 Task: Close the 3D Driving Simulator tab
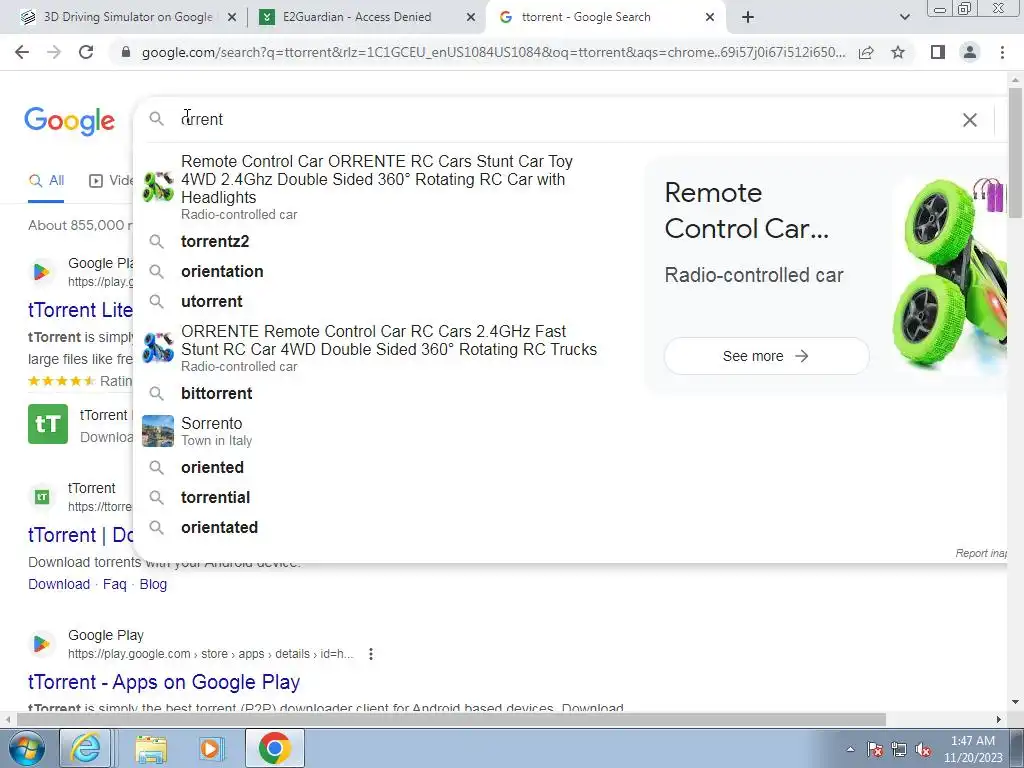coord(232,18)
